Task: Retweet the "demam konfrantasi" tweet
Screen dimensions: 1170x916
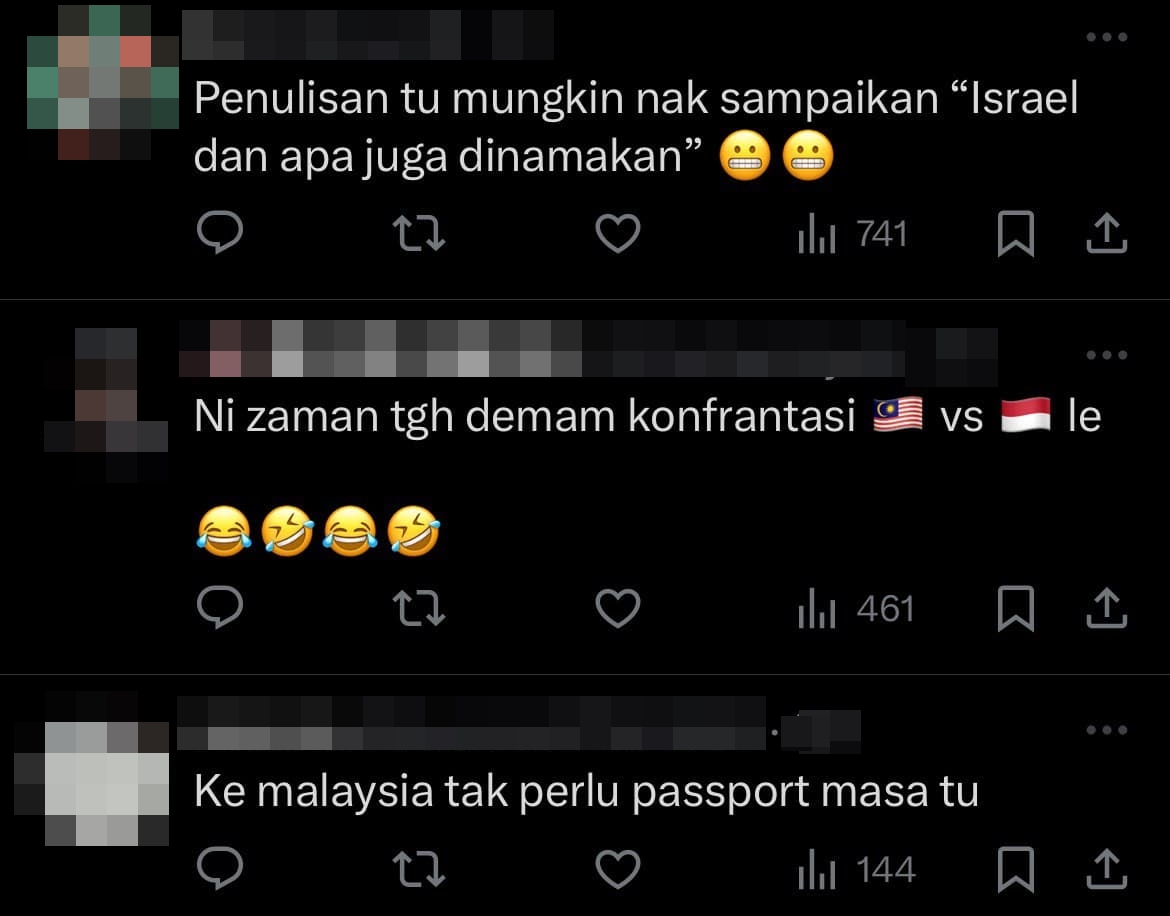Action: tap(419, 609)
